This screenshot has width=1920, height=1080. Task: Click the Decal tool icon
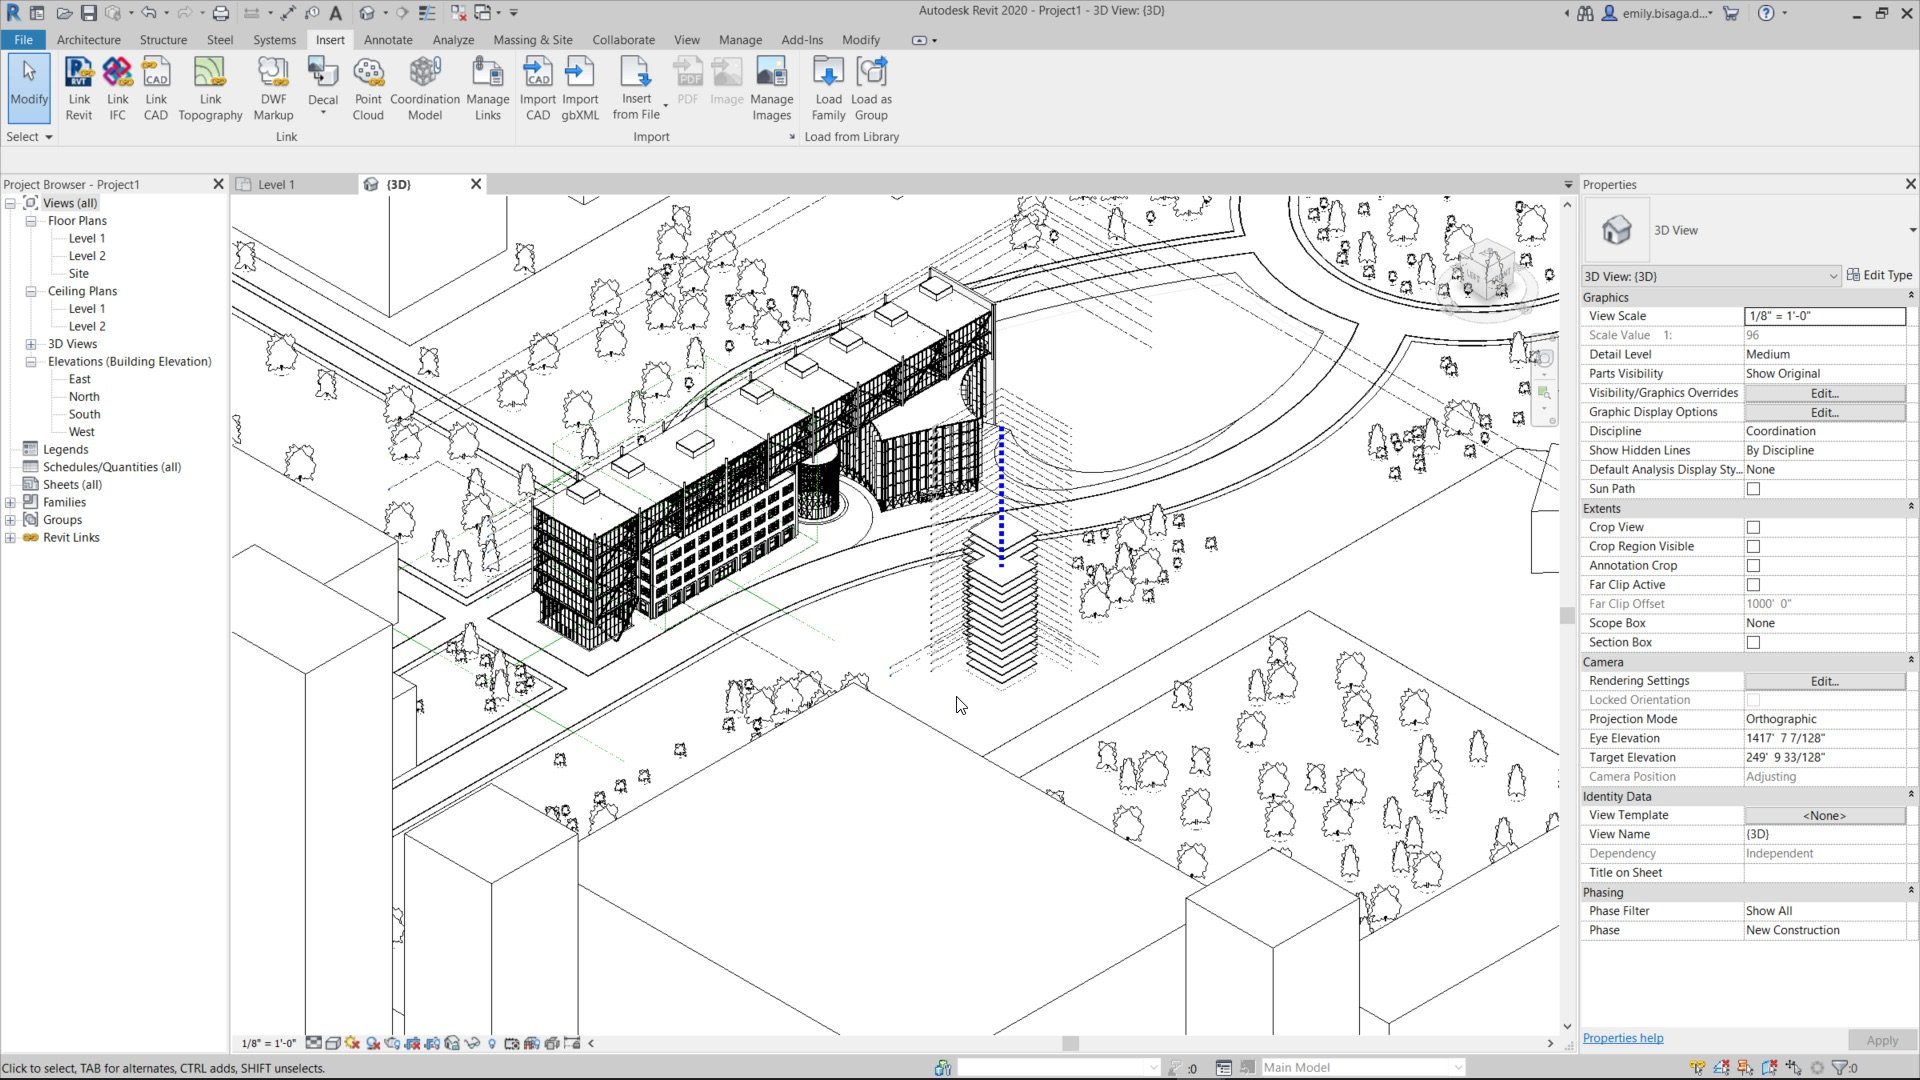coord(322,75)
